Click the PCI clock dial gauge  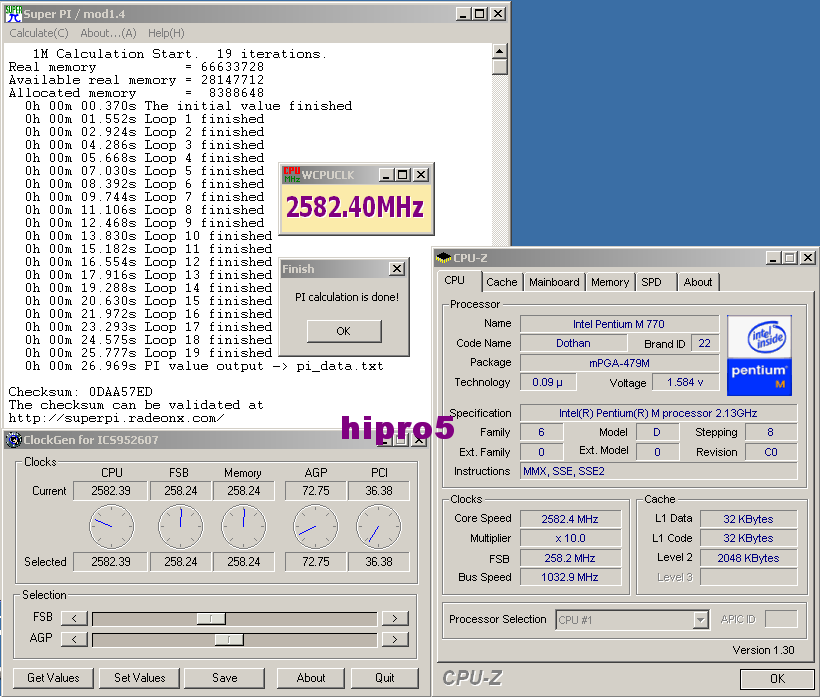click(x=379, y=527)
